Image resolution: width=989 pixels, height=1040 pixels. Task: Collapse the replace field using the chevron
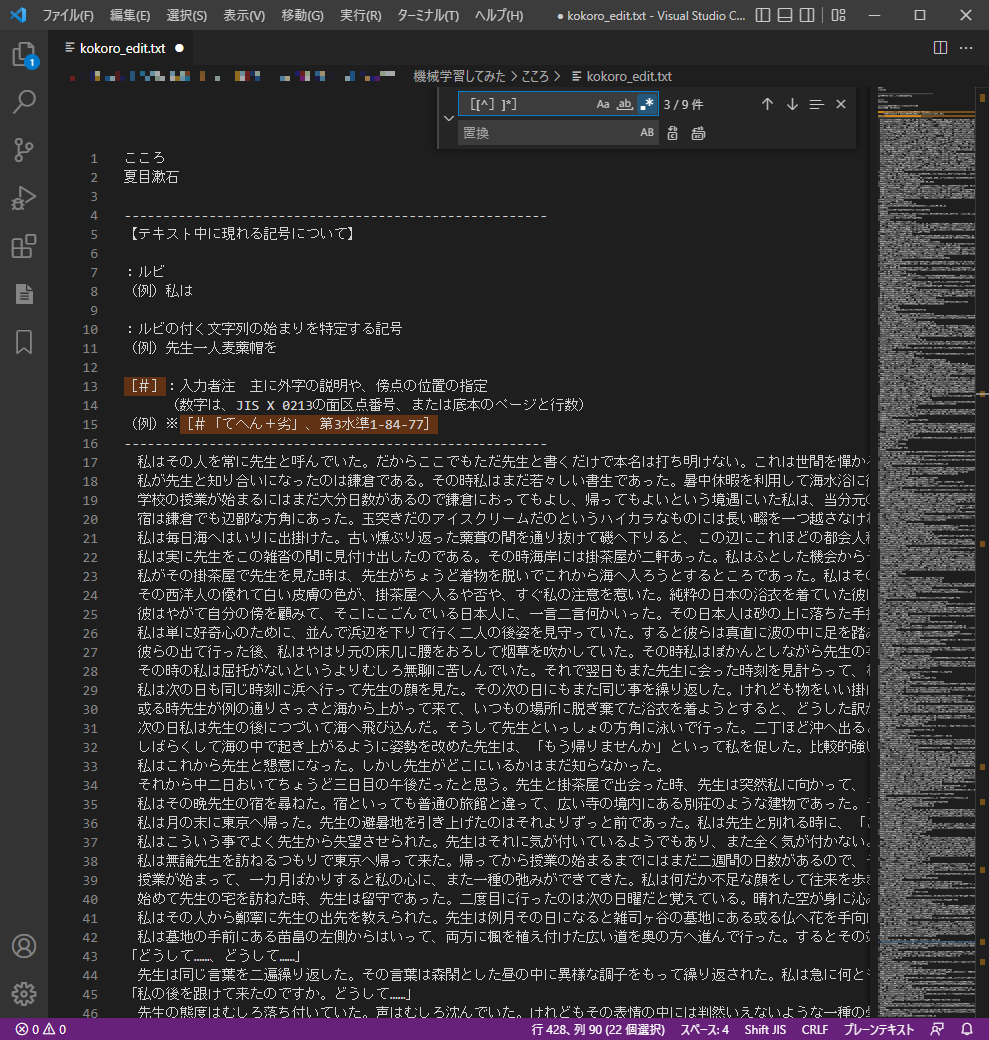click(x=448, y=118)
